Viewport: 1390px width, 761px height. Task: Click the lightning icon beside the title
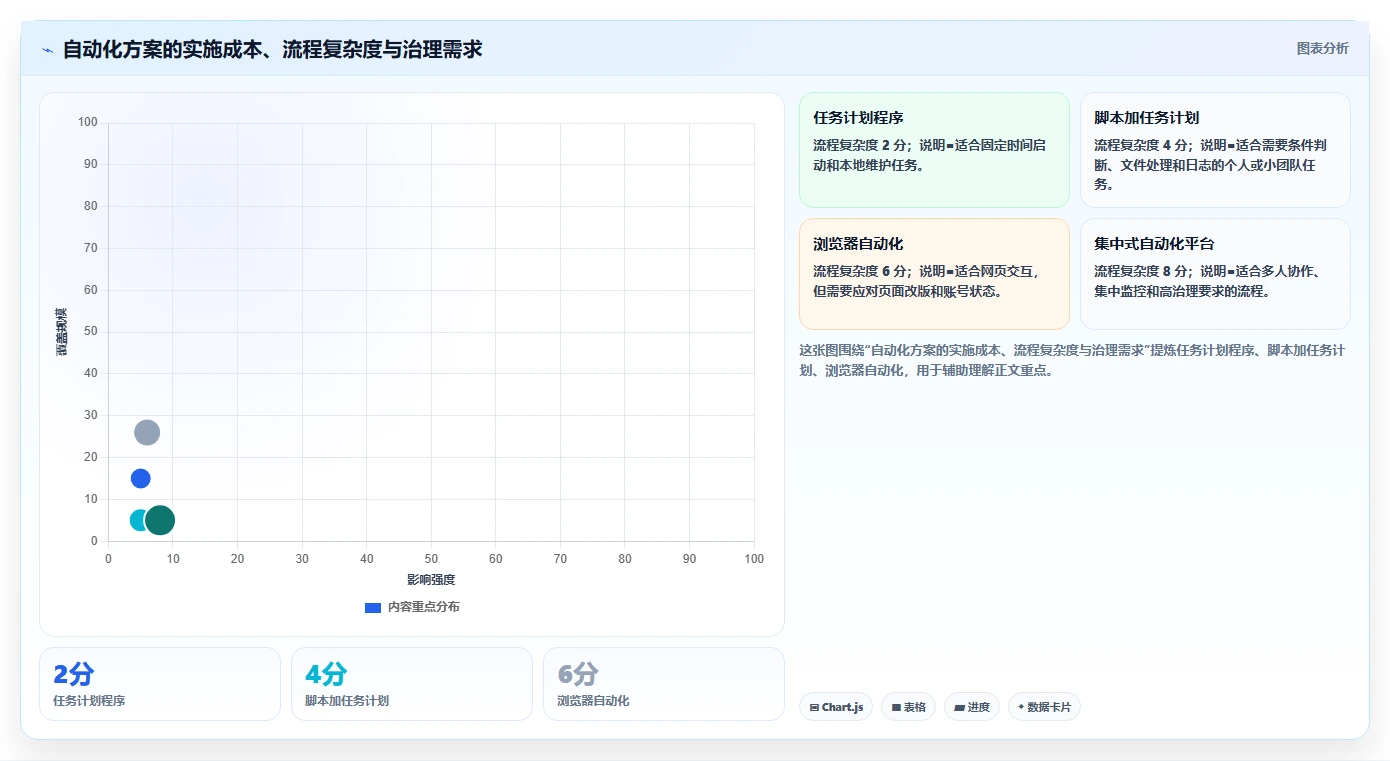click(x=48, y=49)
